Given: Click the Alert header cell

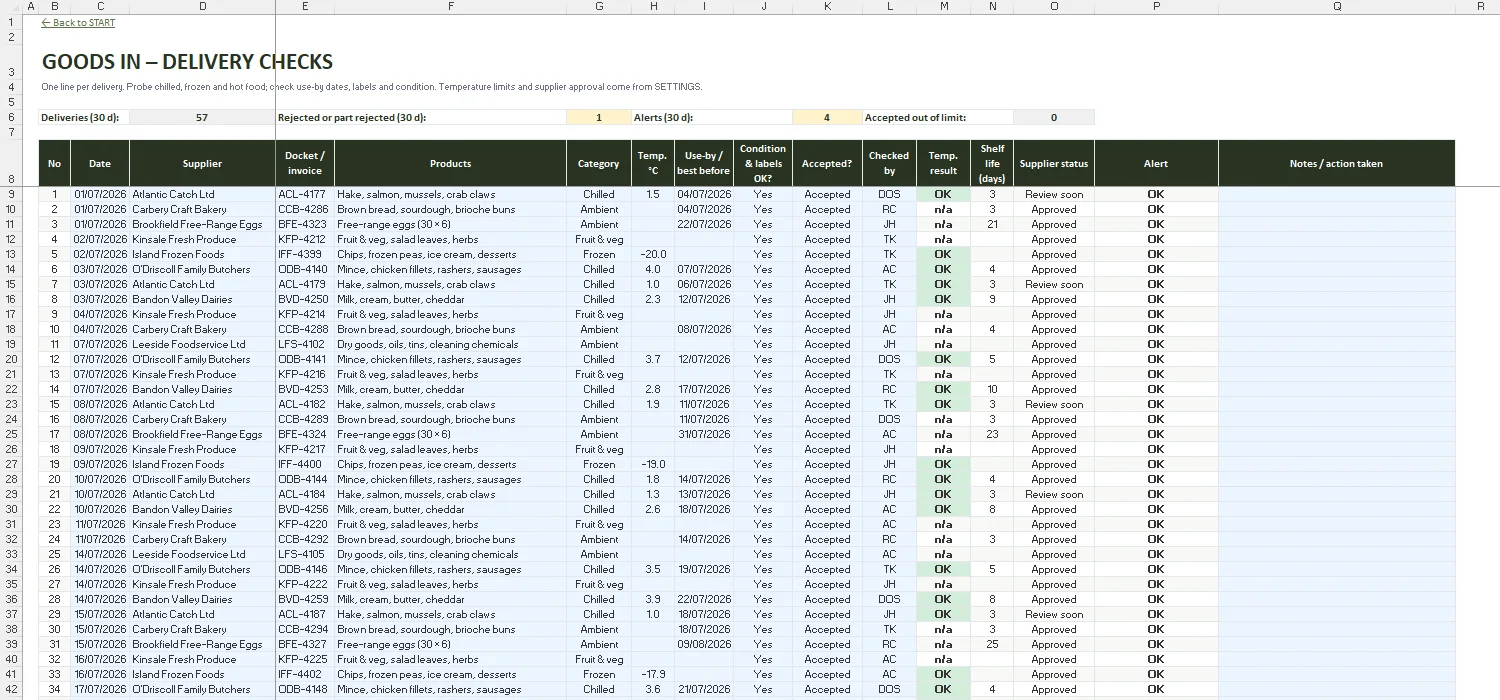Looking at the screenshot, I should click(x=1156, y=163).
